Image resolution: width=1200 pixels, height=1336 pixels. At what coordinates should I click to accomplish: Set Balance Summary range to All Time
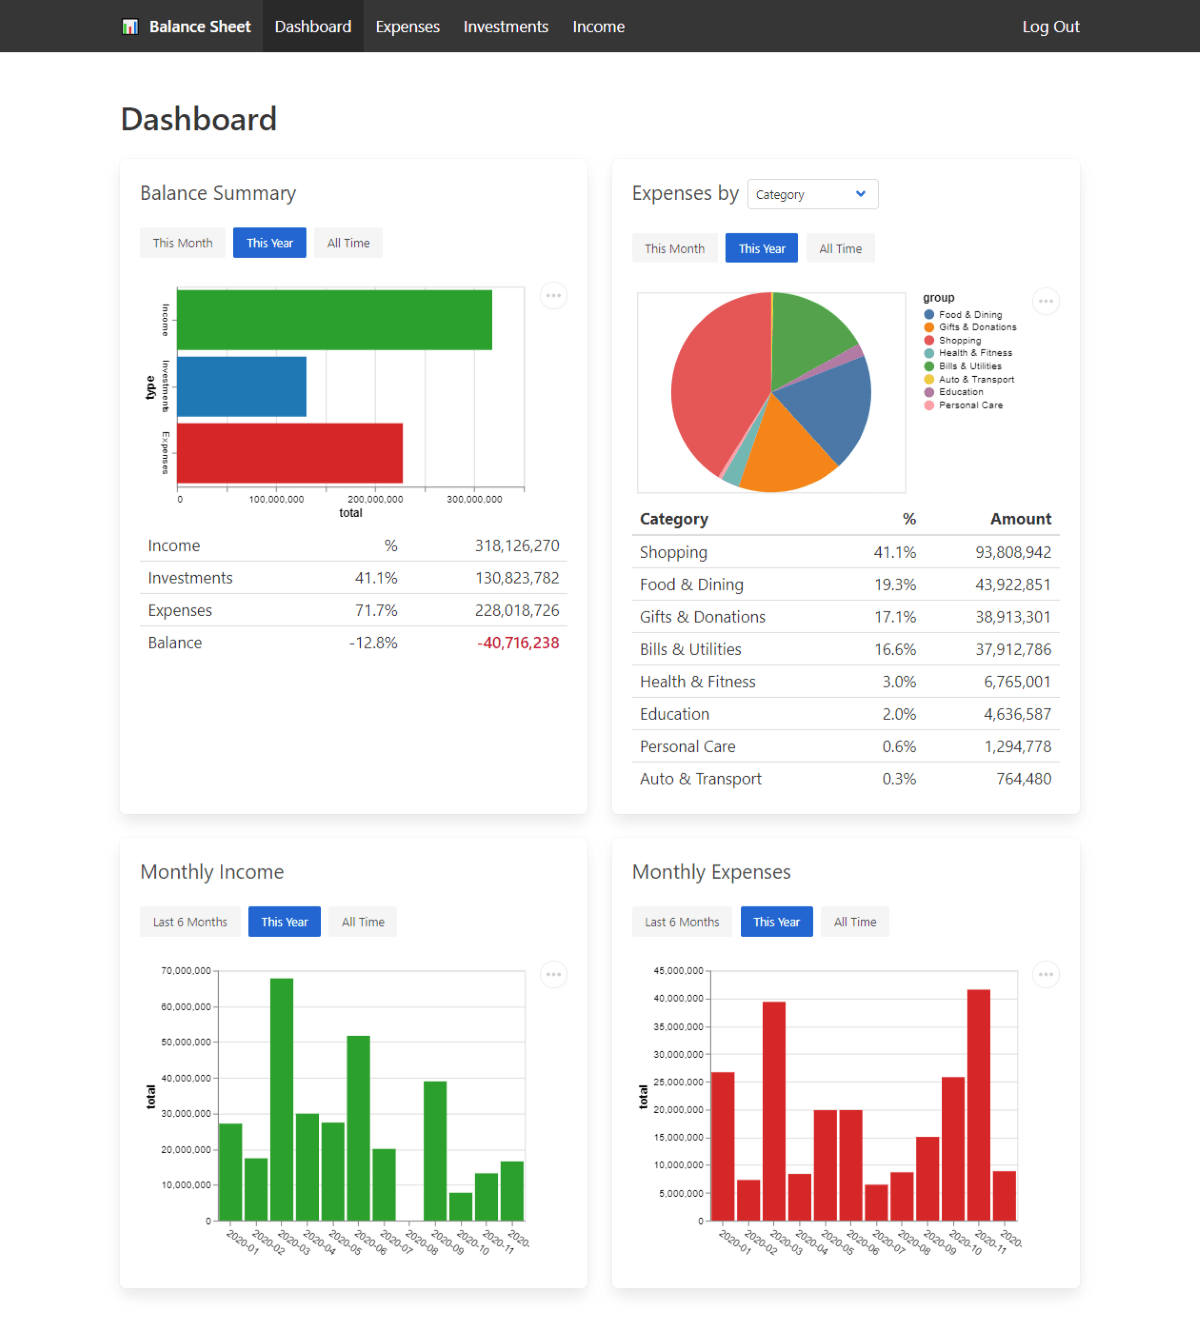tap(348, 243)
